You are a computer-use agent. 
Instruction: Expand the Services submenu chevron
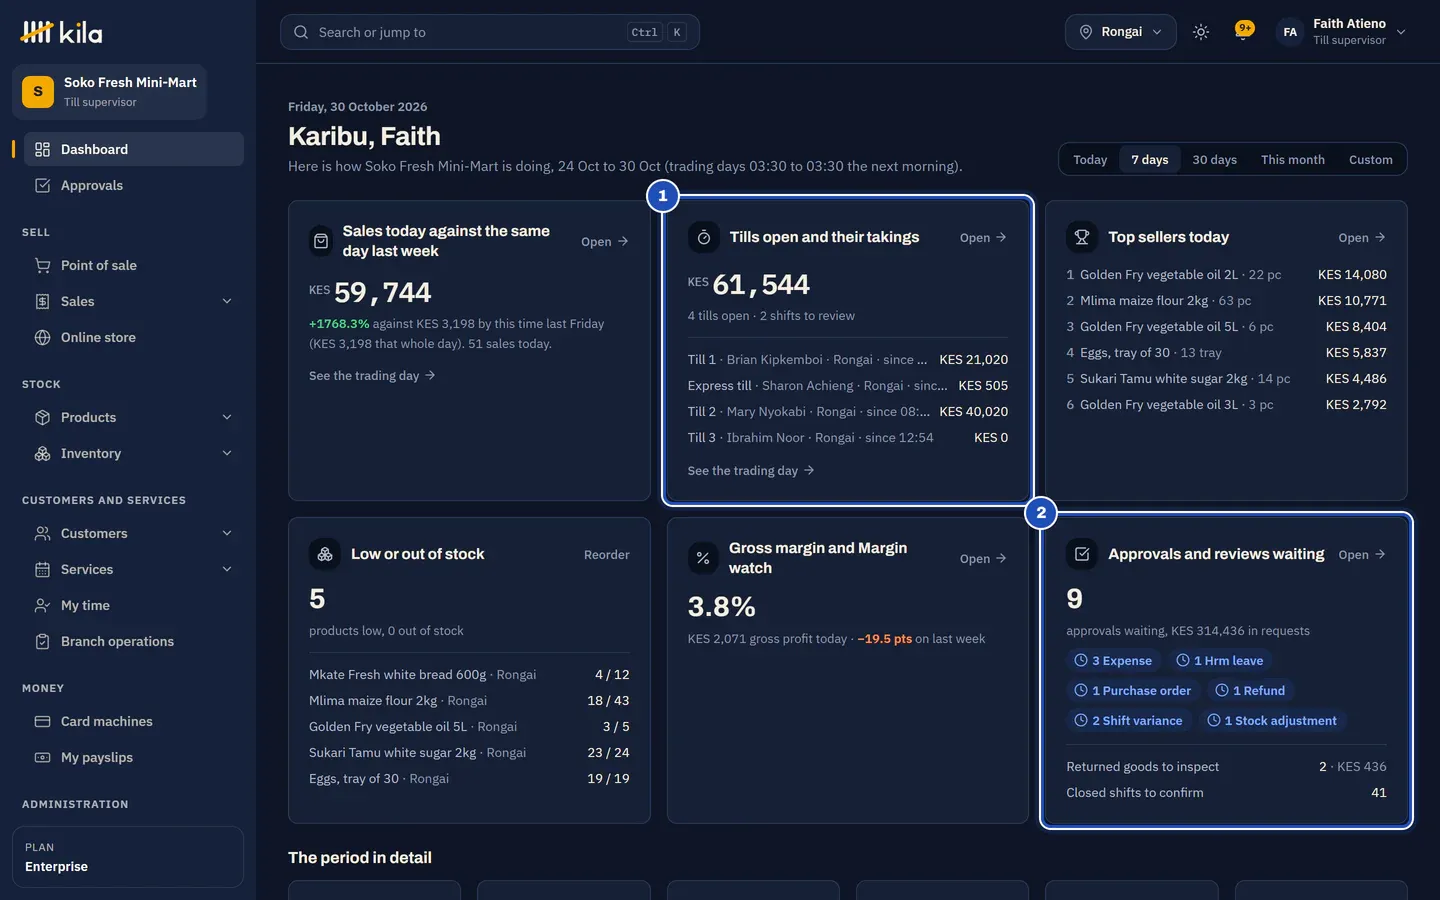click(x=227, y=569)
